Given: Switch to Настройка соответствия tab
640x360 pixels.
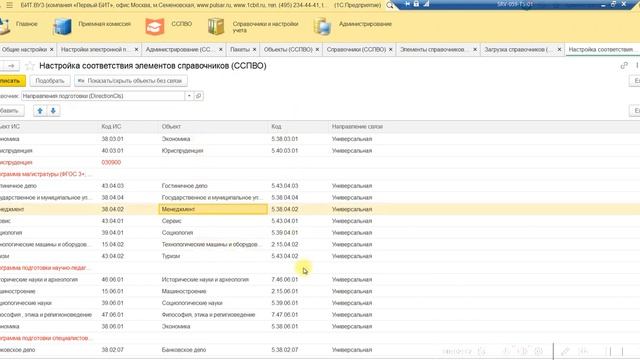Looking at the screenshot, I should [601, 49].
